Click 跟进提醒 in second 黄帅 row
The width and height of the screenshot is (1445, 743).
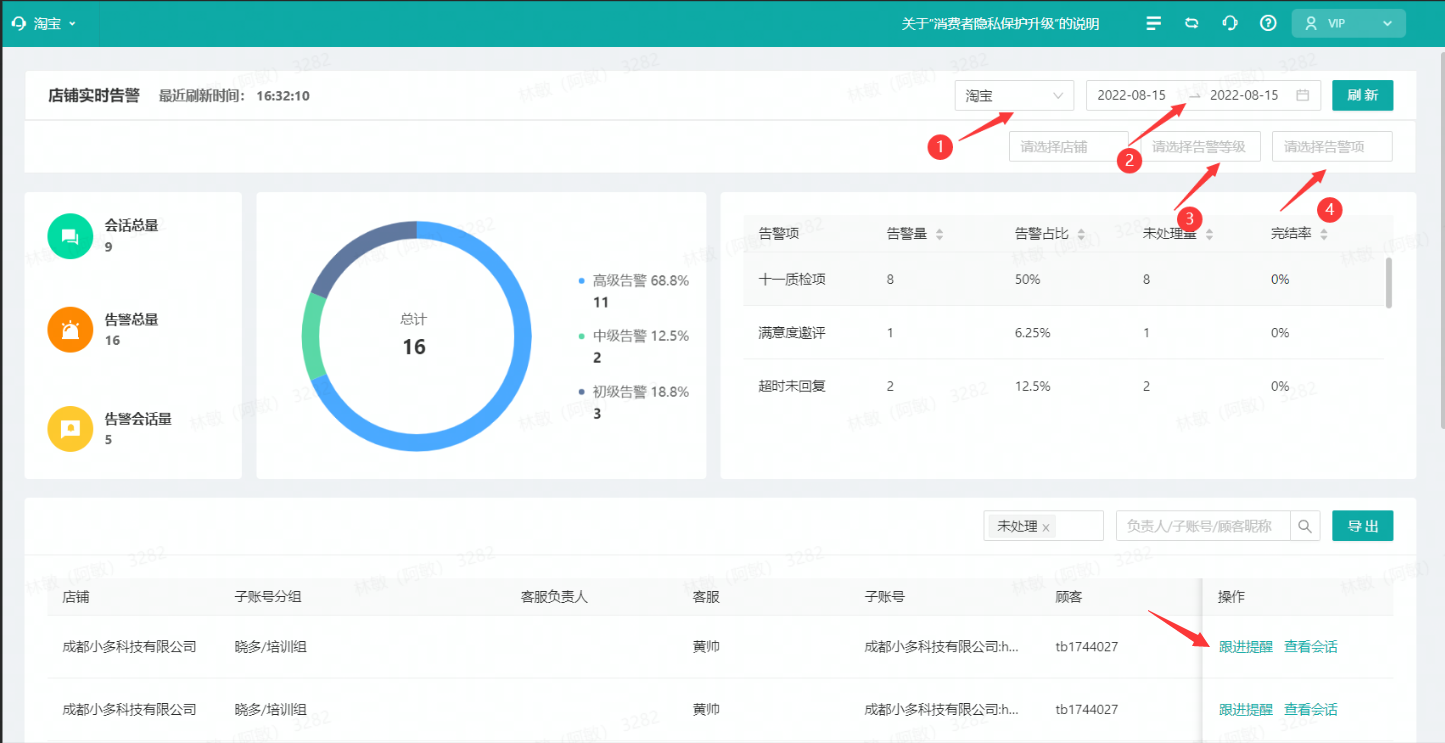click(1245, 710)
